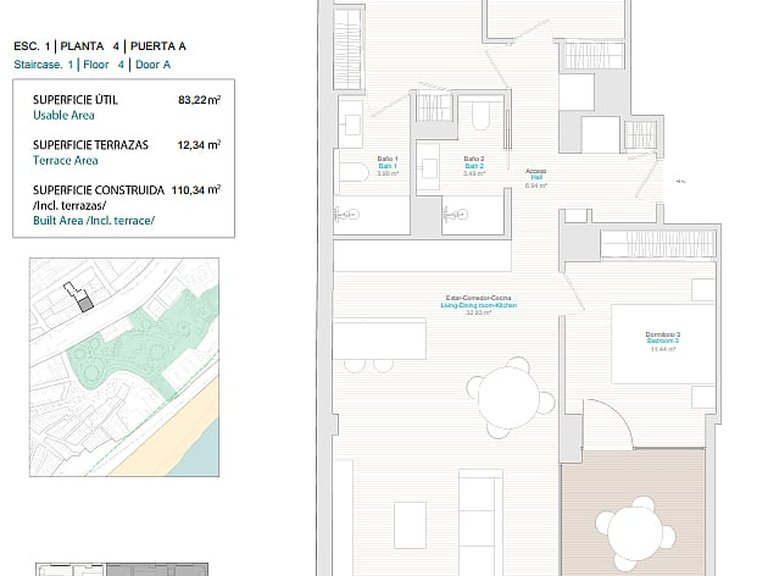Click the "Baño 2" room label

[x=474, y=159]
